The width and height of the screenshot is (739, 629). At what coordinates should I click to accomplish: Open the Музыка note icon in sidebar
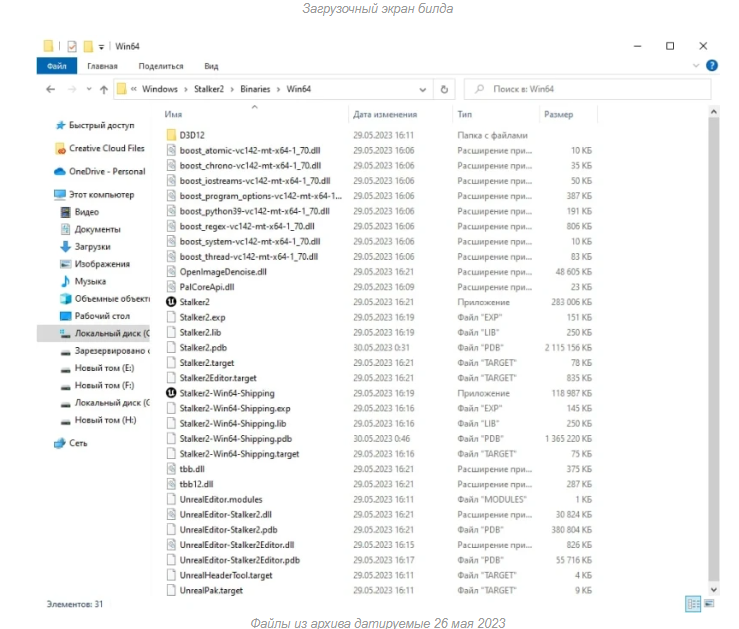[66, 281]
